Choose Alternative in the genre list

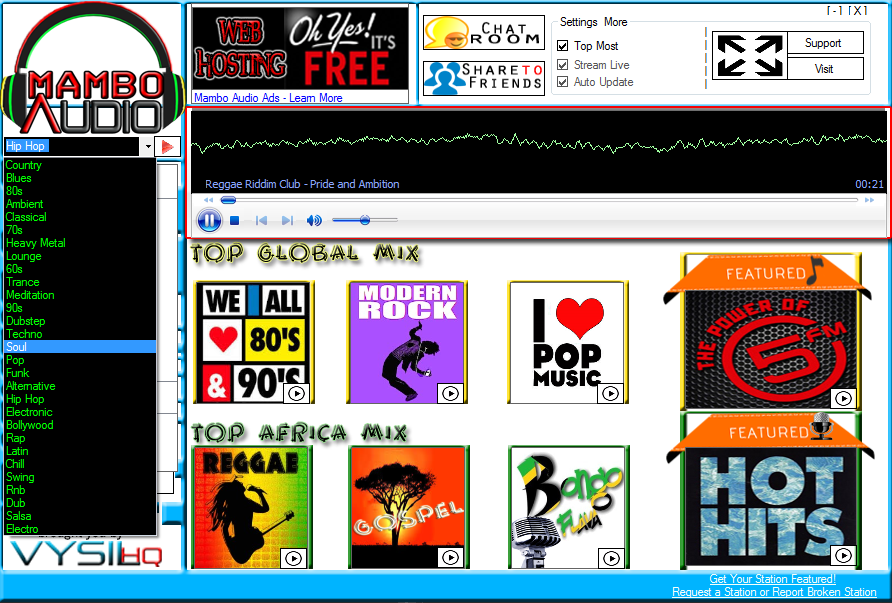pos(80,386)
